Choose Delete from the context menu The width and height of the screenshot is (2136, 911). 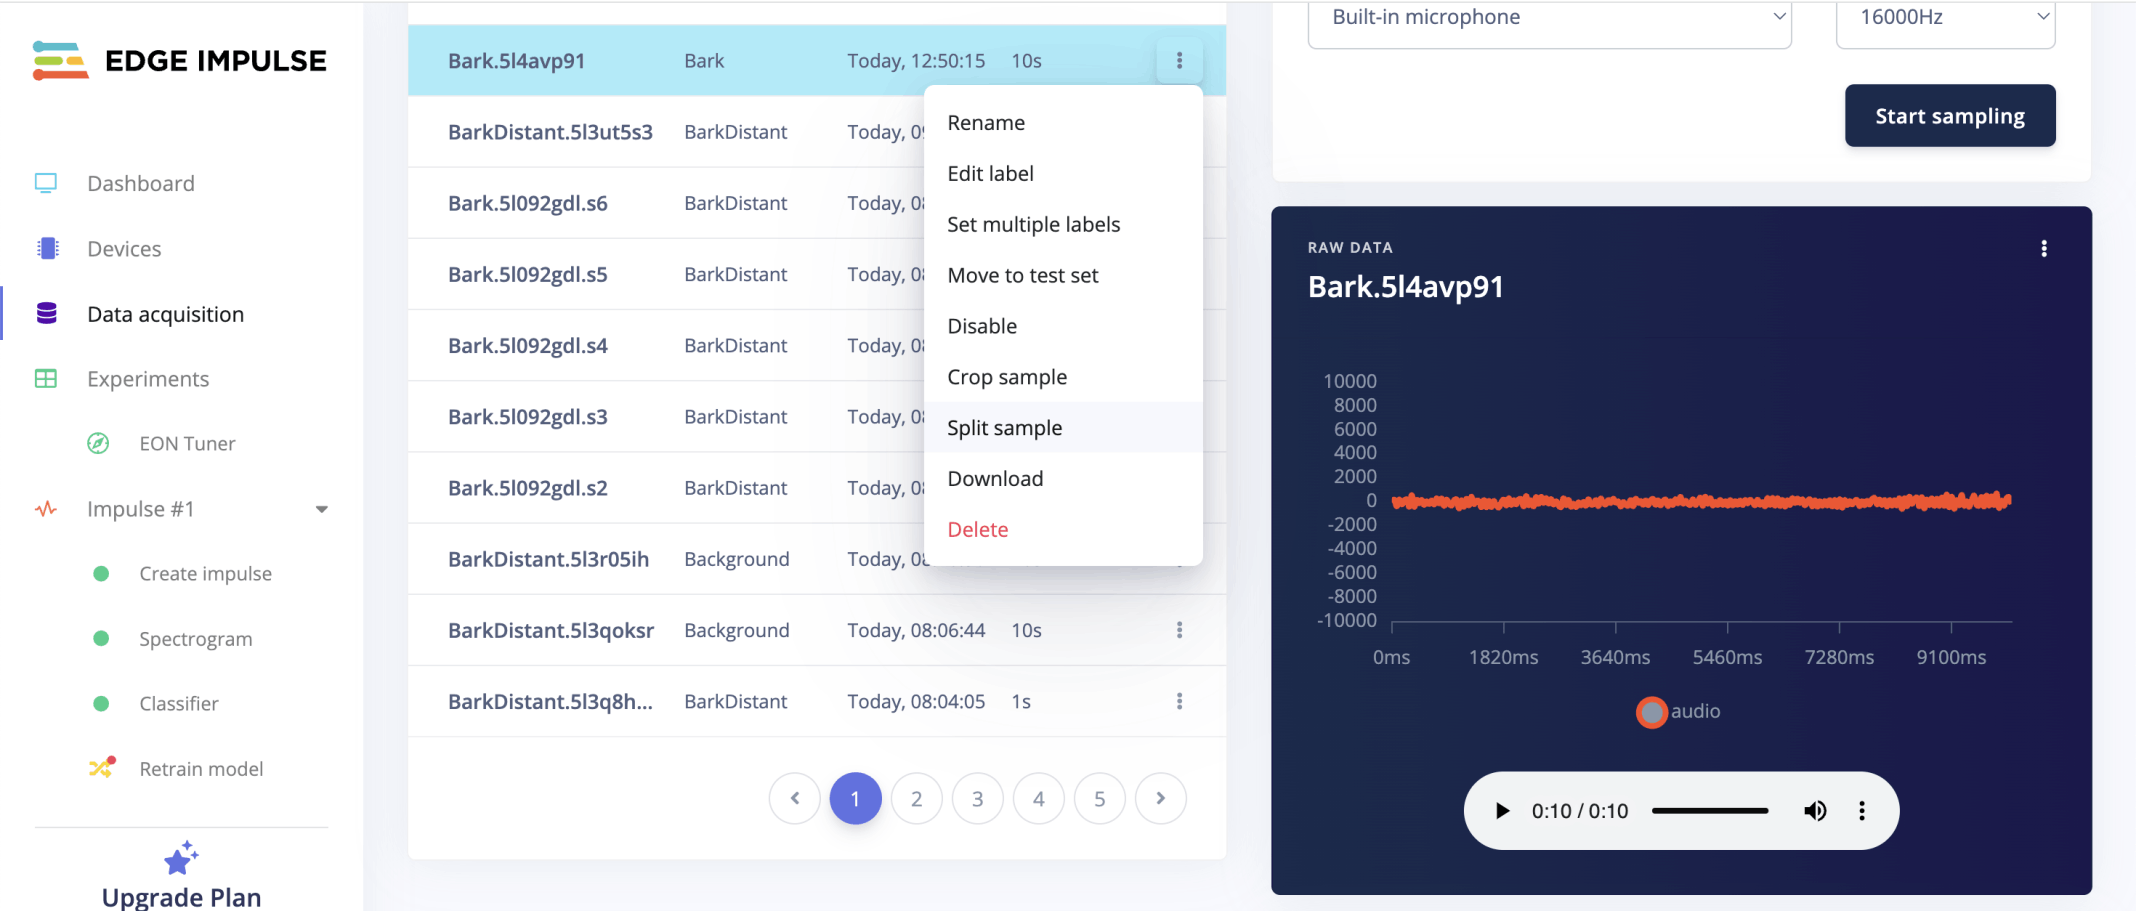click(1063, 530)
